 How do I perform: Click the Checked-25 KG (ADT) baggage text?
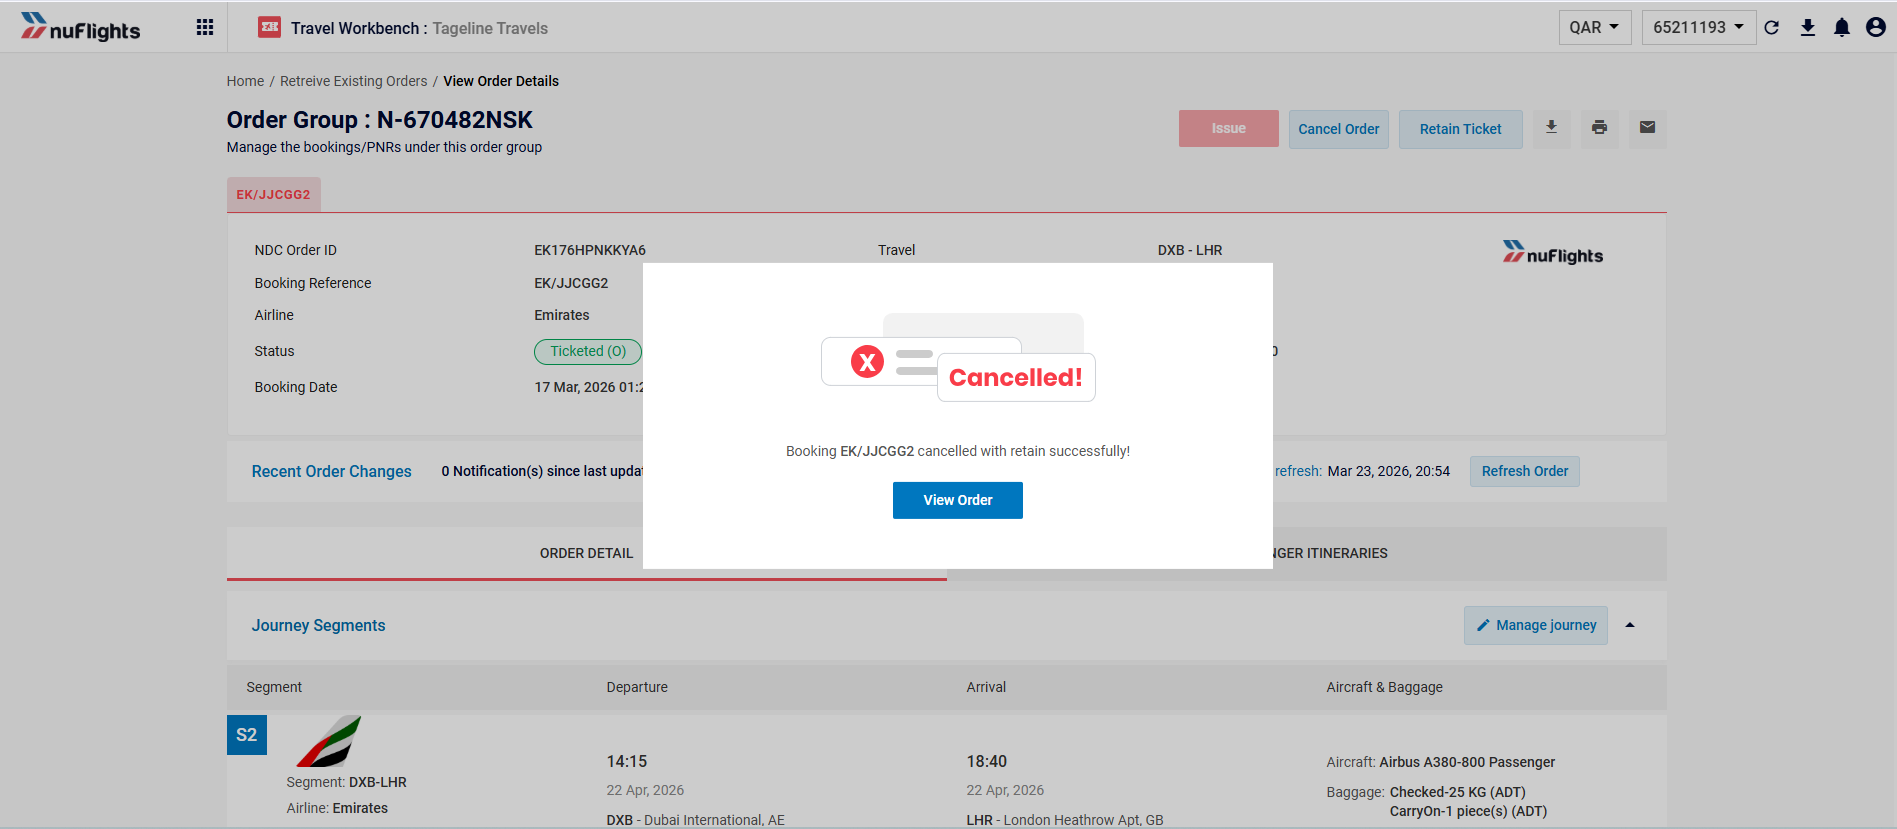click(x=1457, y=792)
